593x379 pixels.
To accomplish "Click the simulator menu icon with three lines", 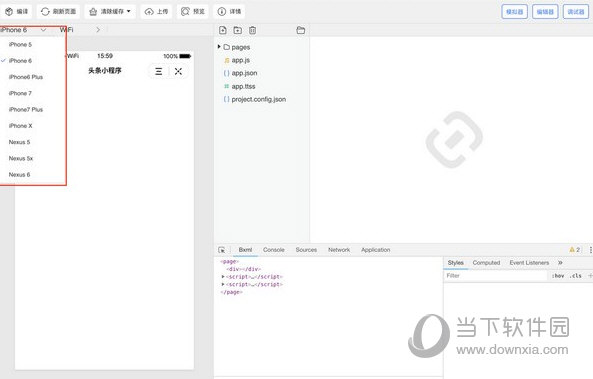I will pos(158,71).
